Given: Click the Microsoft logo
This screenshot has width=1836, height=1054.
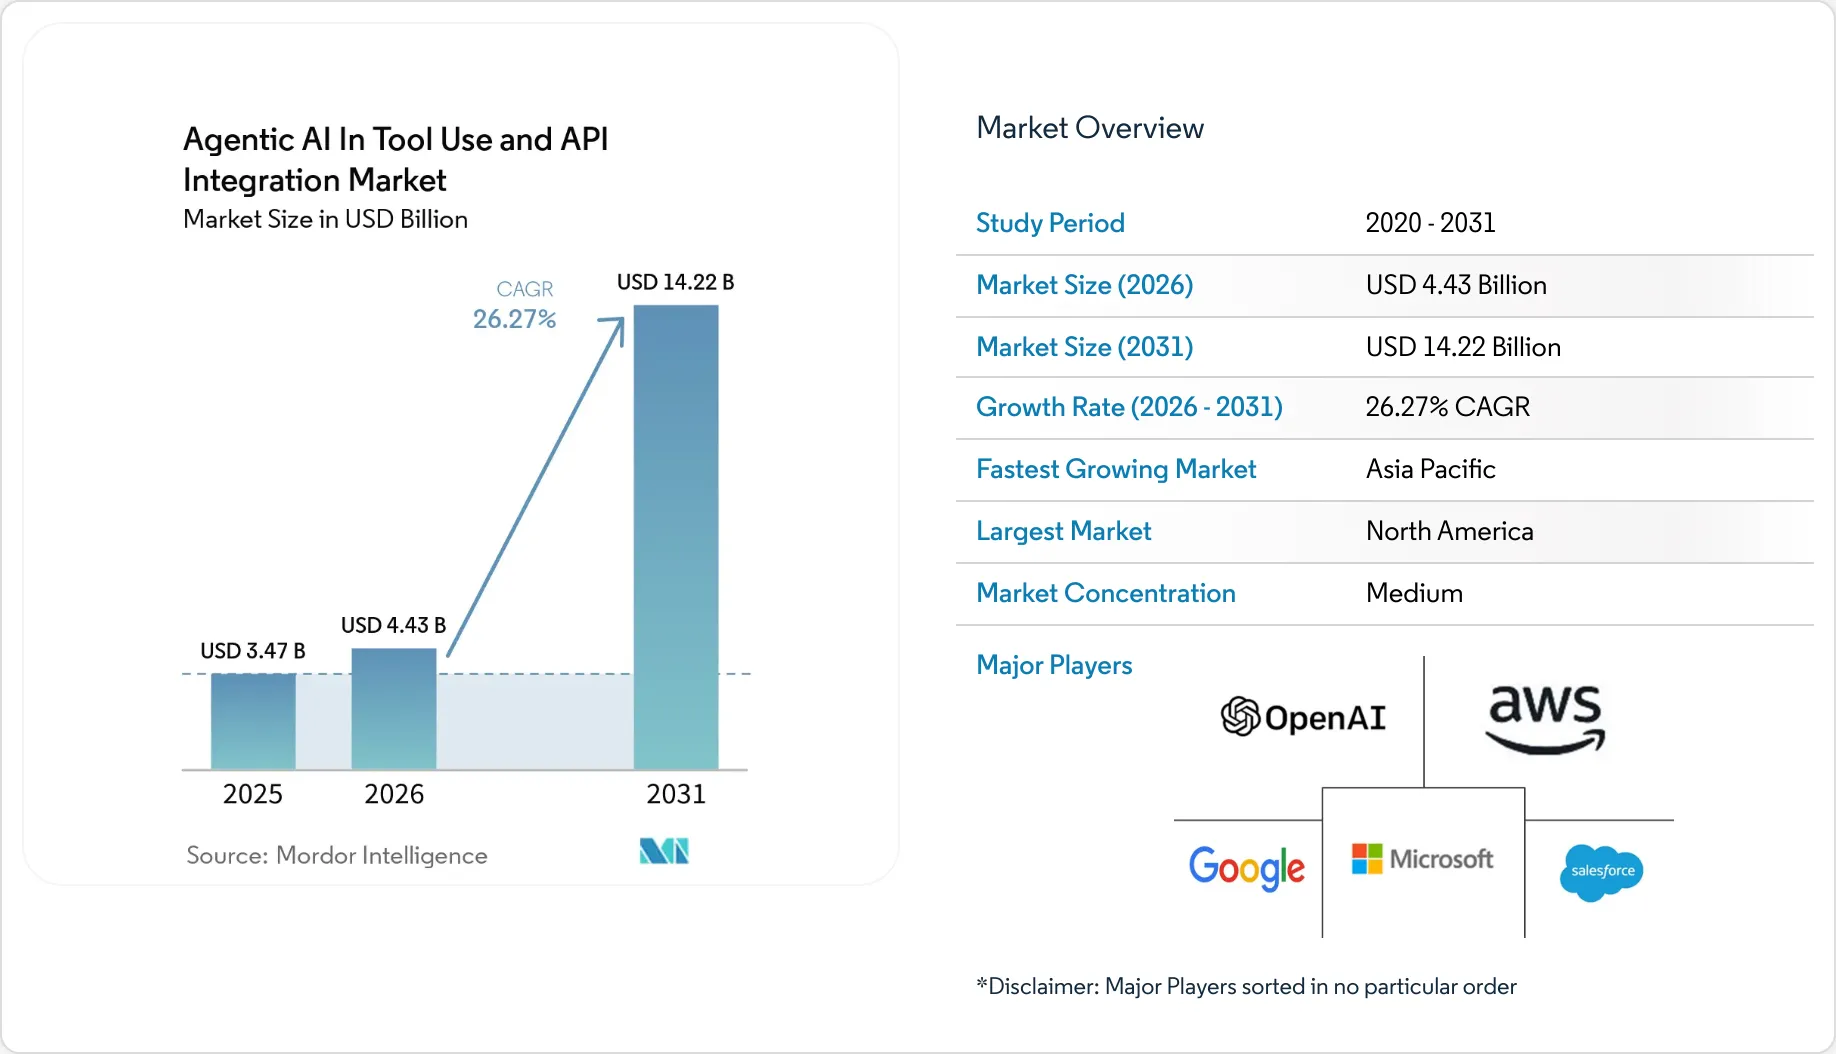Looking at the screenshot, I should click(1422, 859).
